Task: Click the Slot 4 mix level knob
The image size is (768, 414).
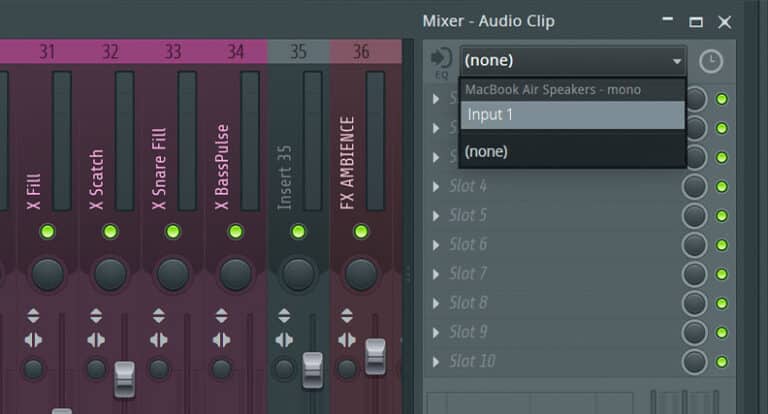Action: 695,187
